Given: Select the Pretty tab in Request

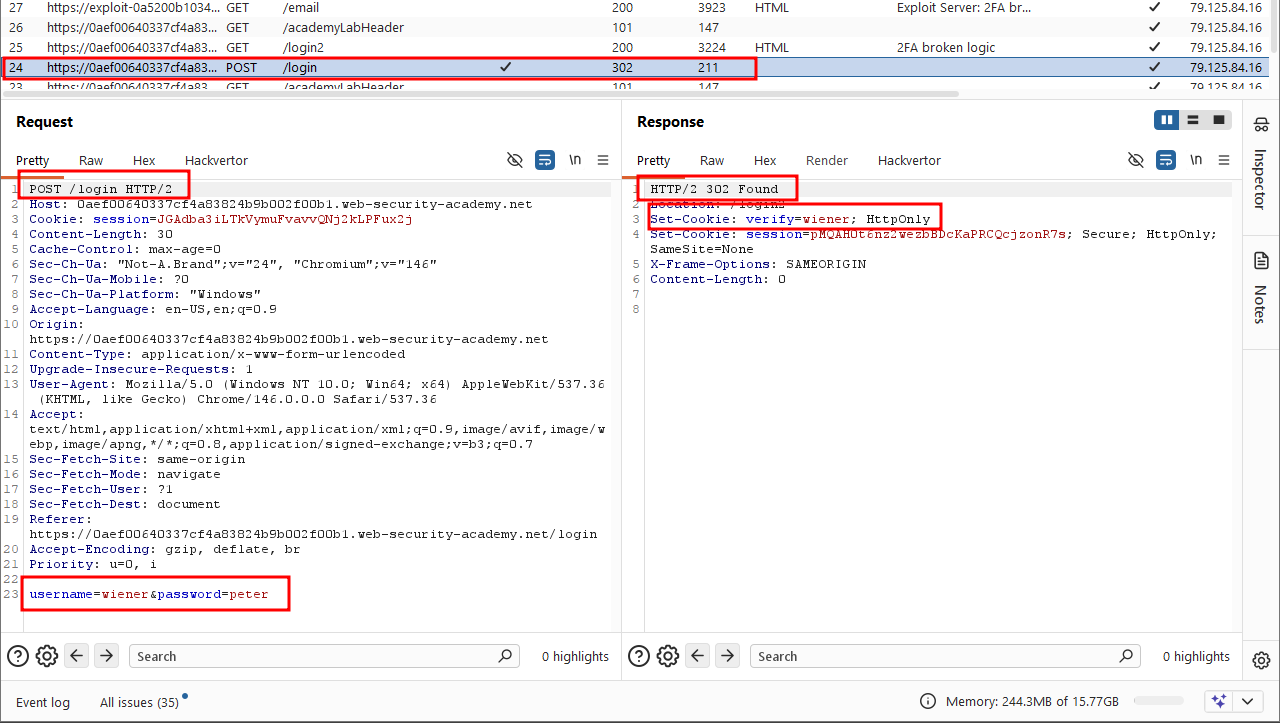Looking at the screenshot, I should coord(32,160).
